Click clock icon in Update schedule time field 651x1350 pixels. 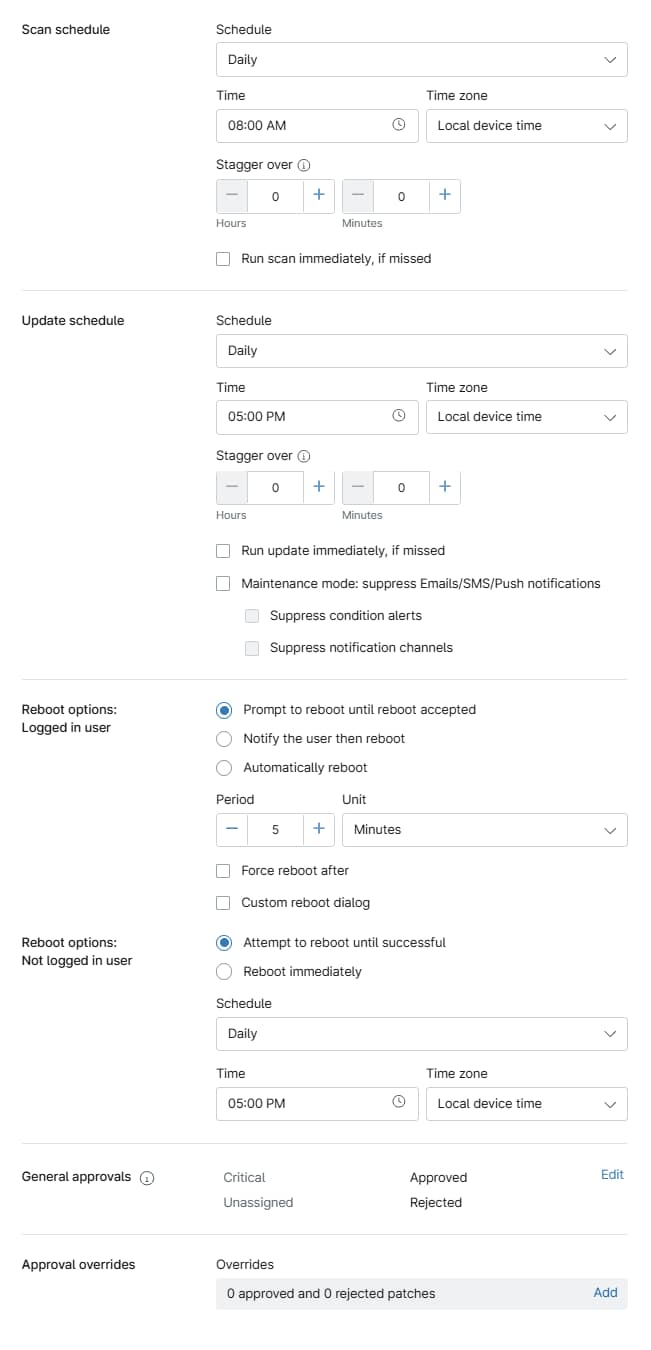pyautogui.click(x=399, y=416)
